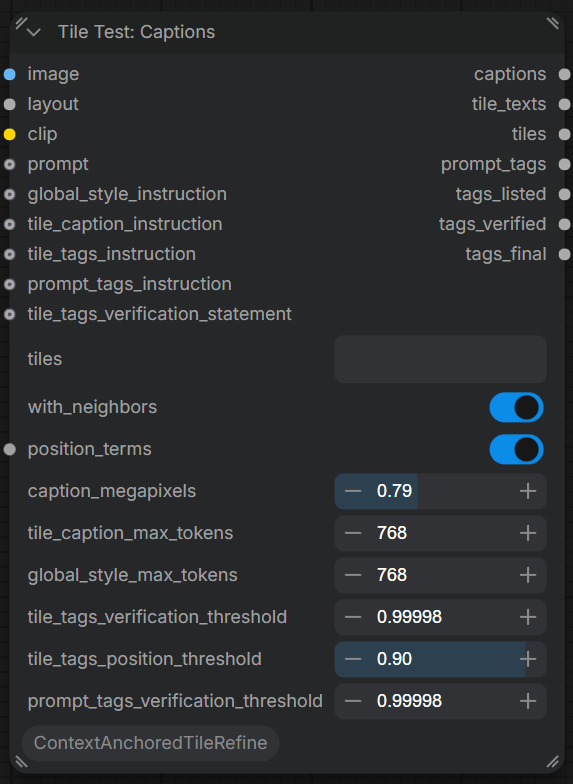
Task: Click the position_terms input socket
Action: [10, 450]
